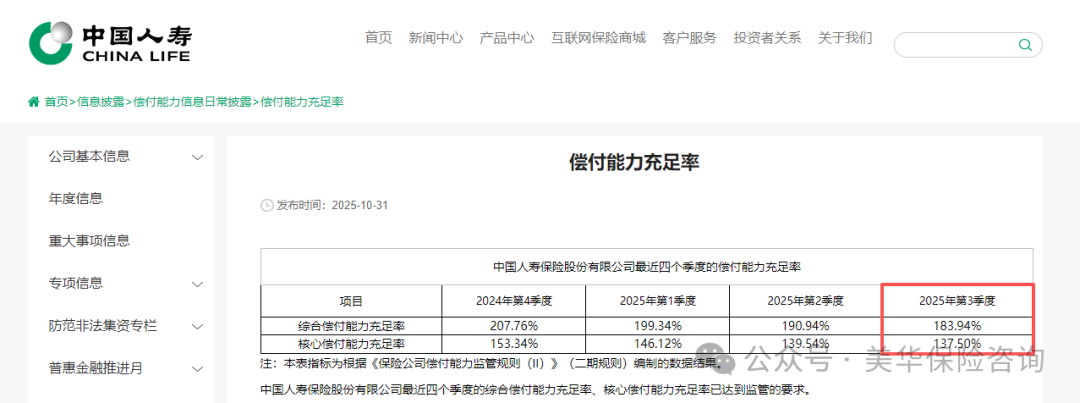Open the 首页 navigation menu
This screenshot has width=1080, height=403.
click(378, 38)
